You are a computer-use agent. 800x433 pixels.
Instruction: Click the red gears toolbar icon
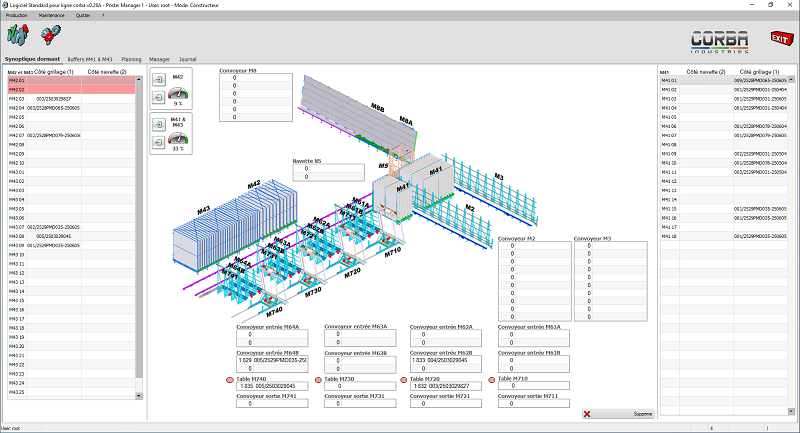point(50,37)
